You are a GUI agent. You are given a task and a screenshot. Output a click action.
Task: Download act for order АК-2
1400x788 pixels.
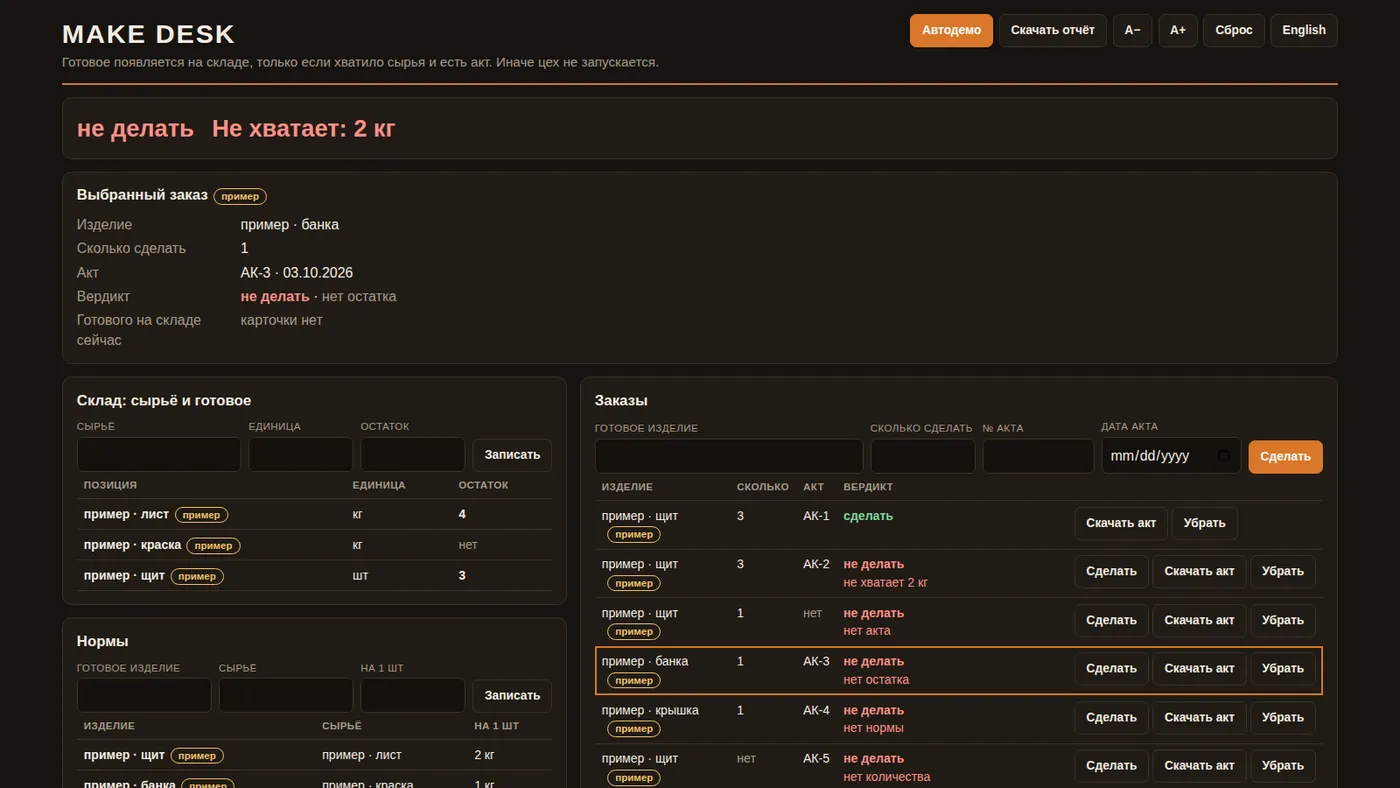pos(1199,572)
